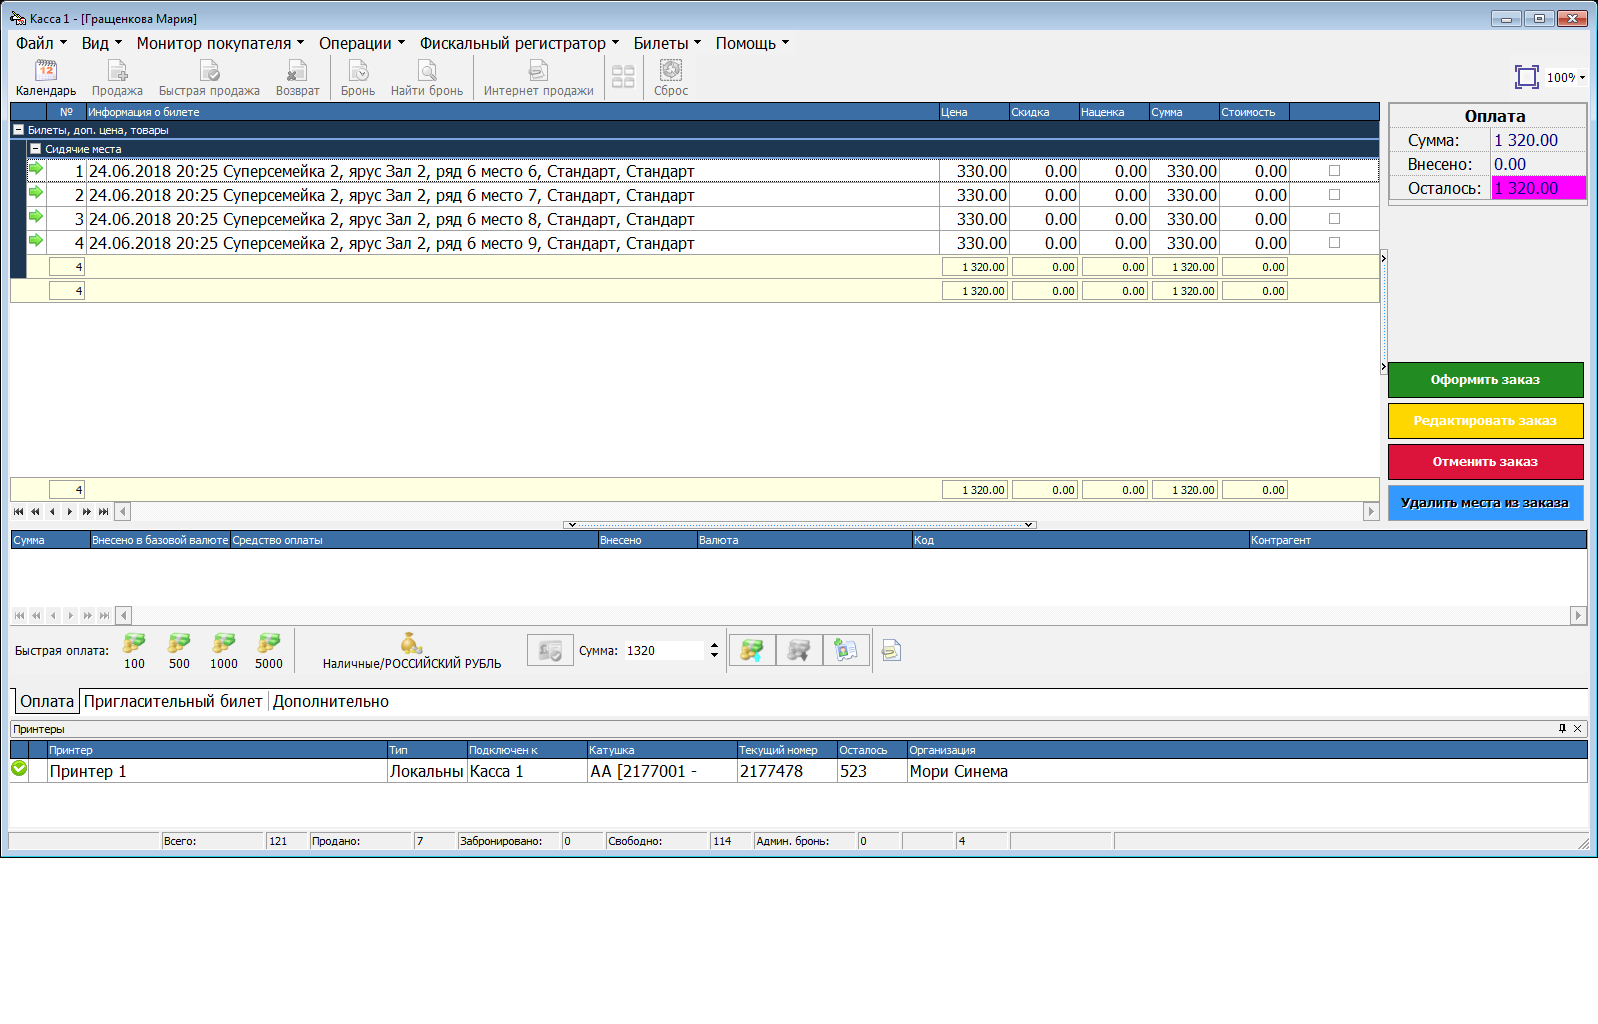Collapse the Билеты, доп. цена, товары group
1598x1024 pixels.
tap(18, 130)
